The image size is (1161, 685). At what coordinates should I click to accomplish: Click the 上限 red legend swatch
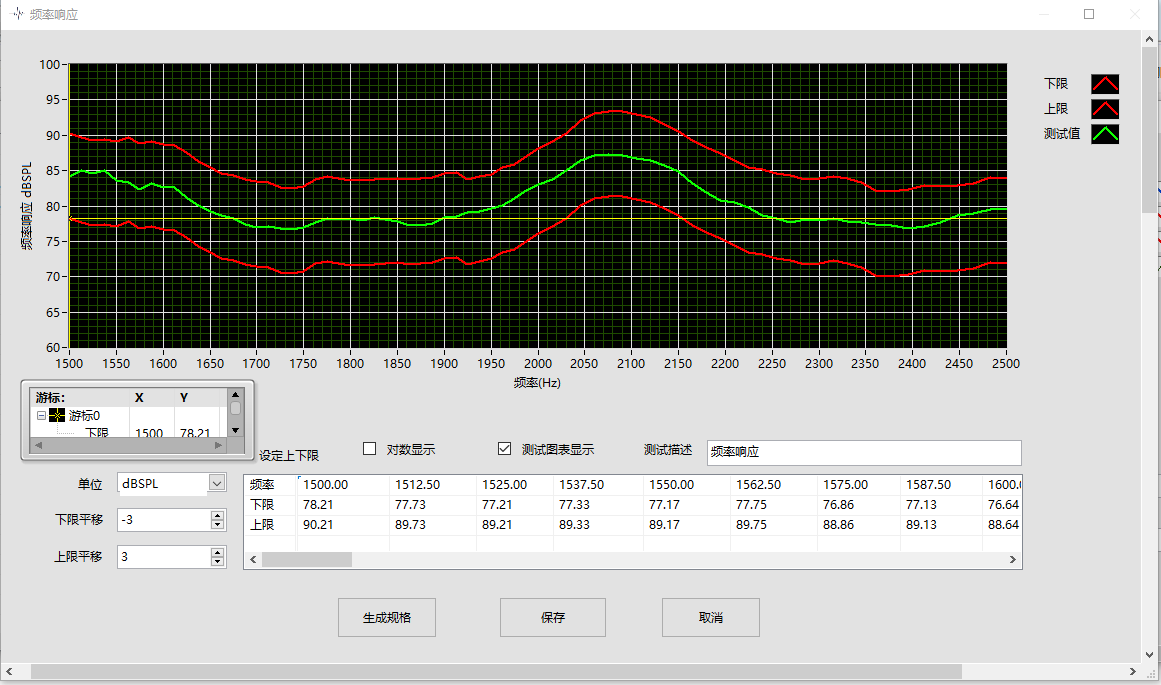click(x=1105, y=109)
